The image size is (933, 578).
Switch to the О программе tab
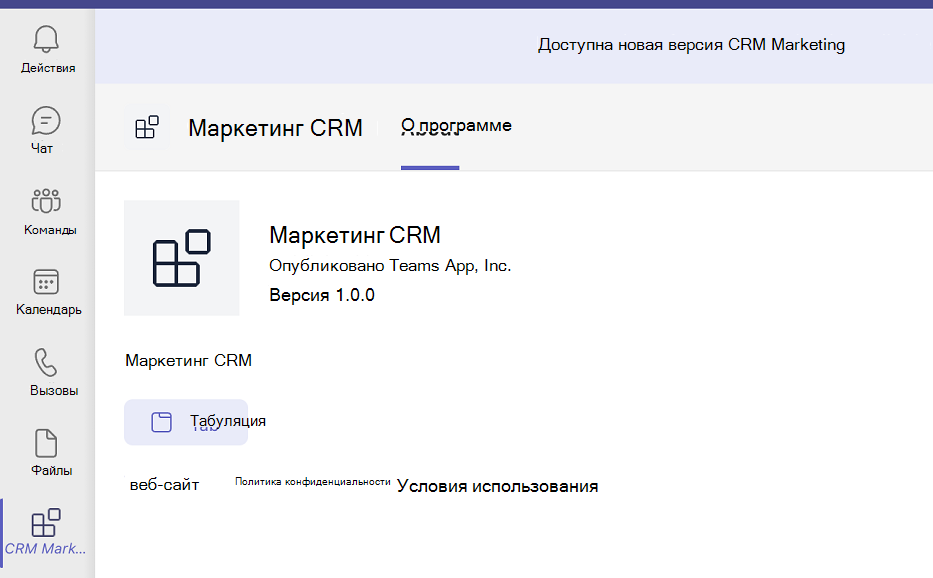pyautogui.click(x=456, y=126)
